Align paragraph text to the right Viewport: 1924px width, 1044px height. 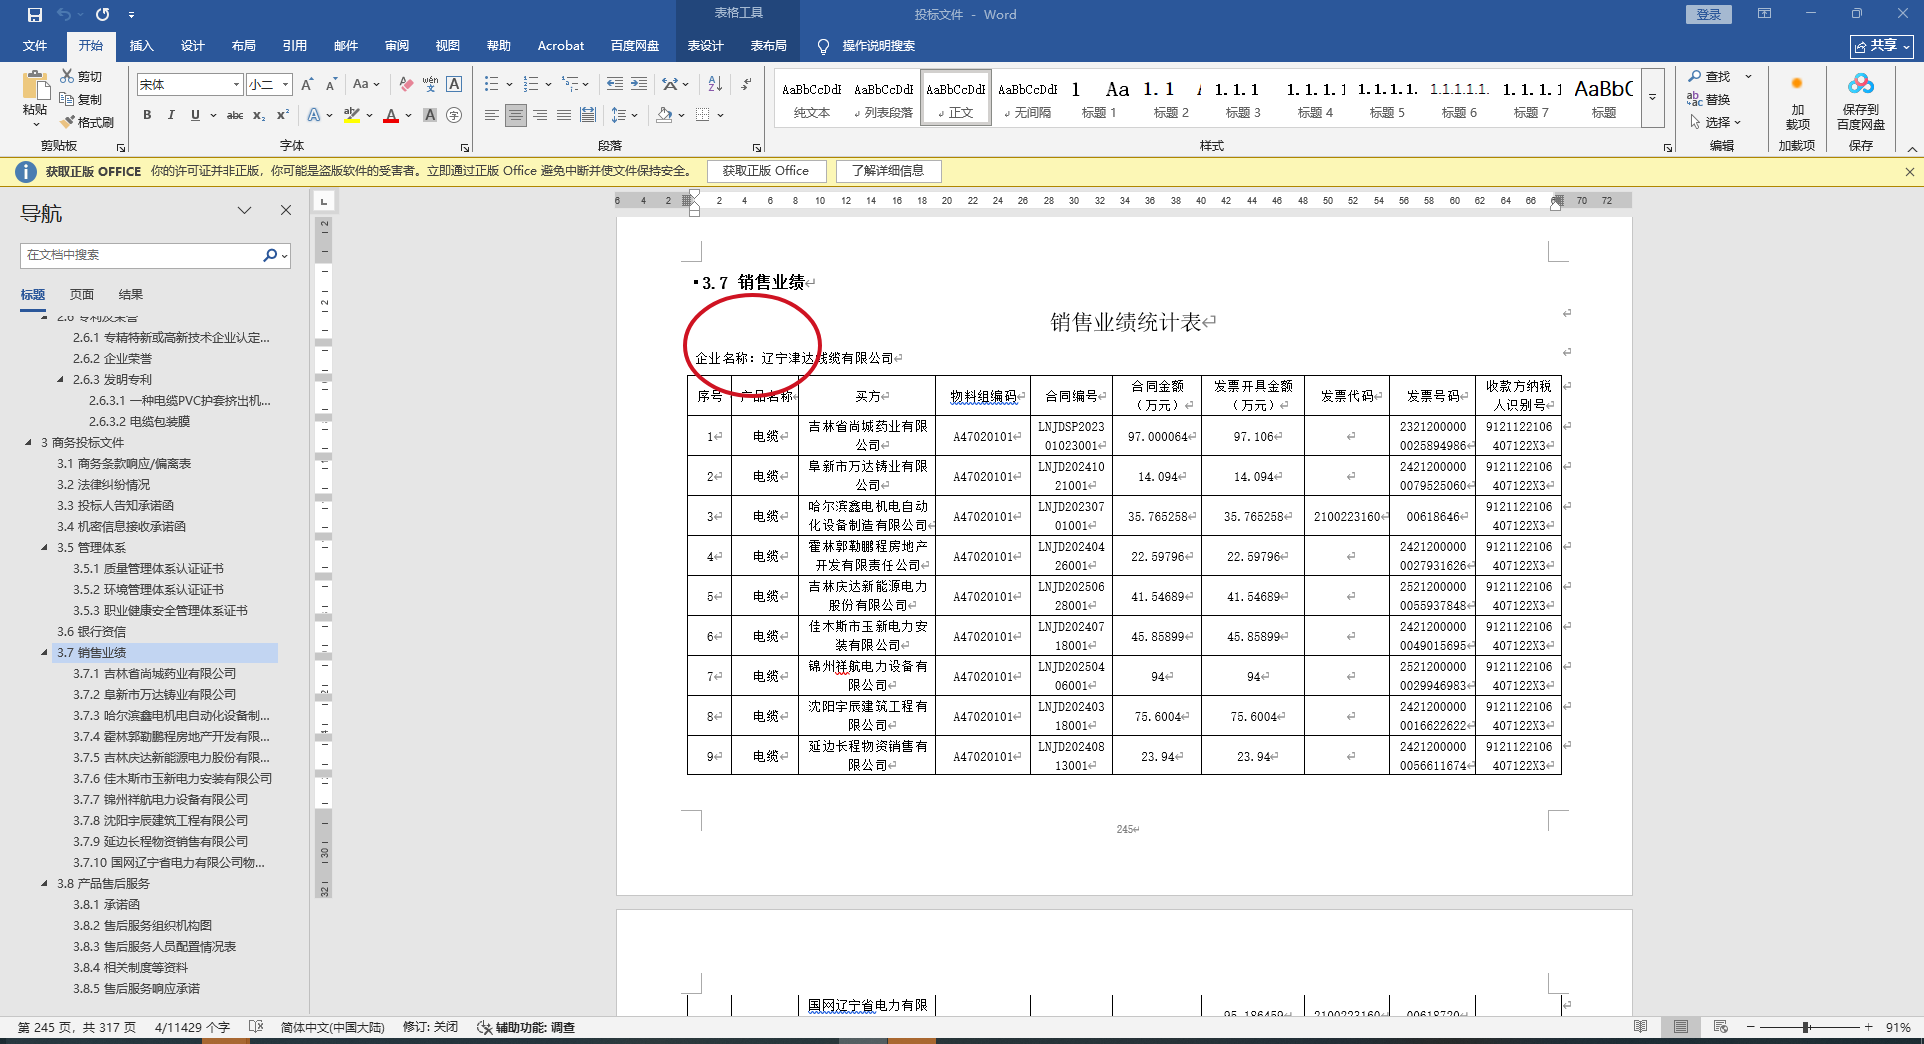[540, 116]
